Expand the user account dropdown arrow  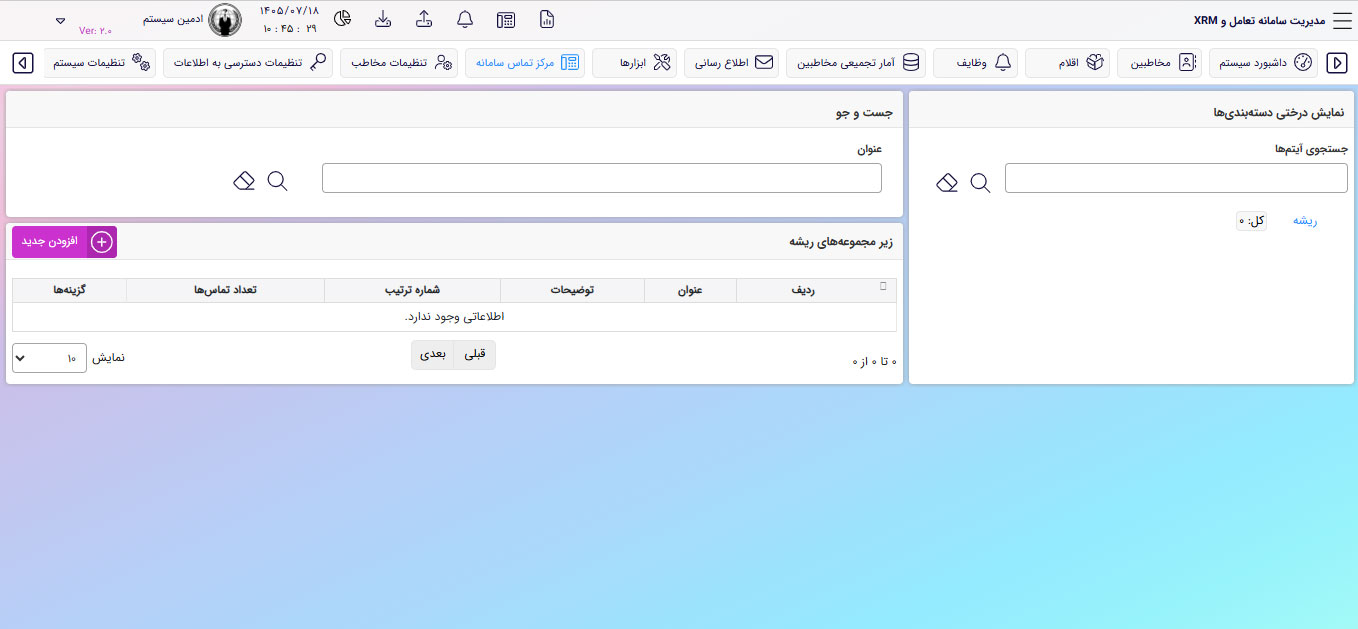point(60,20)
